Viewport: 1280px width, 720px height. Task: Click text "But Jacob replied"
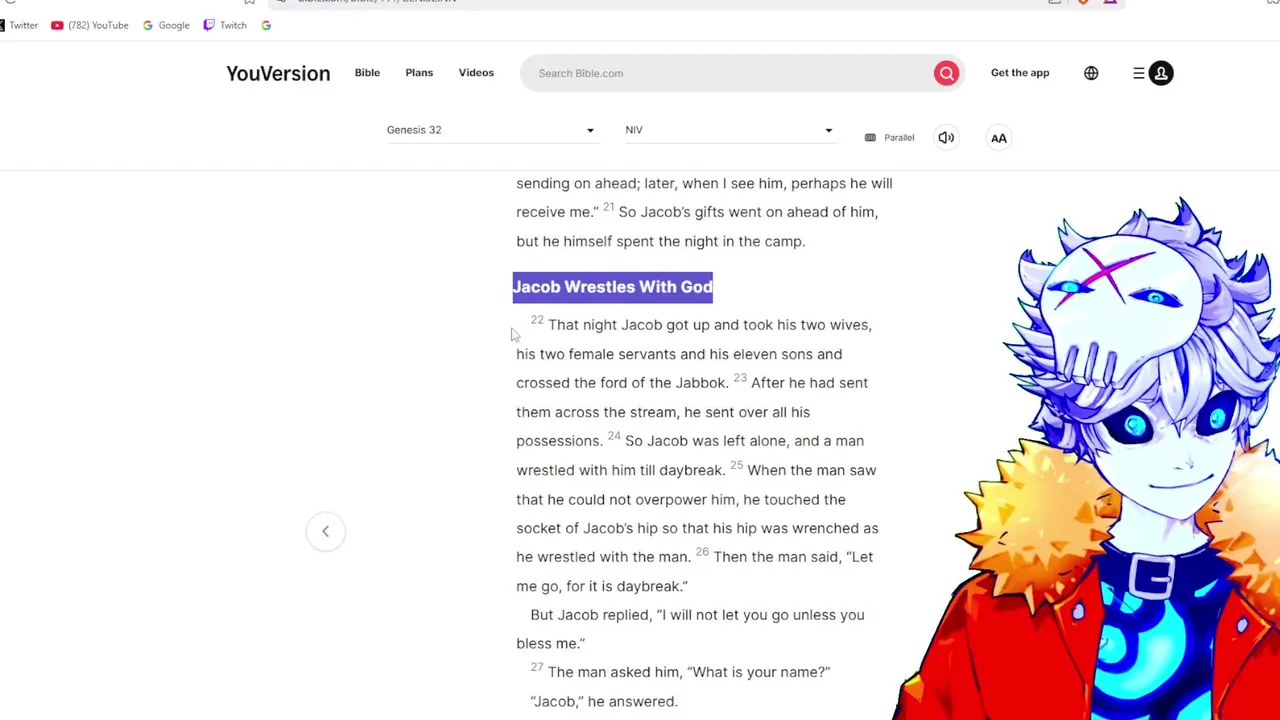(589, 615)
